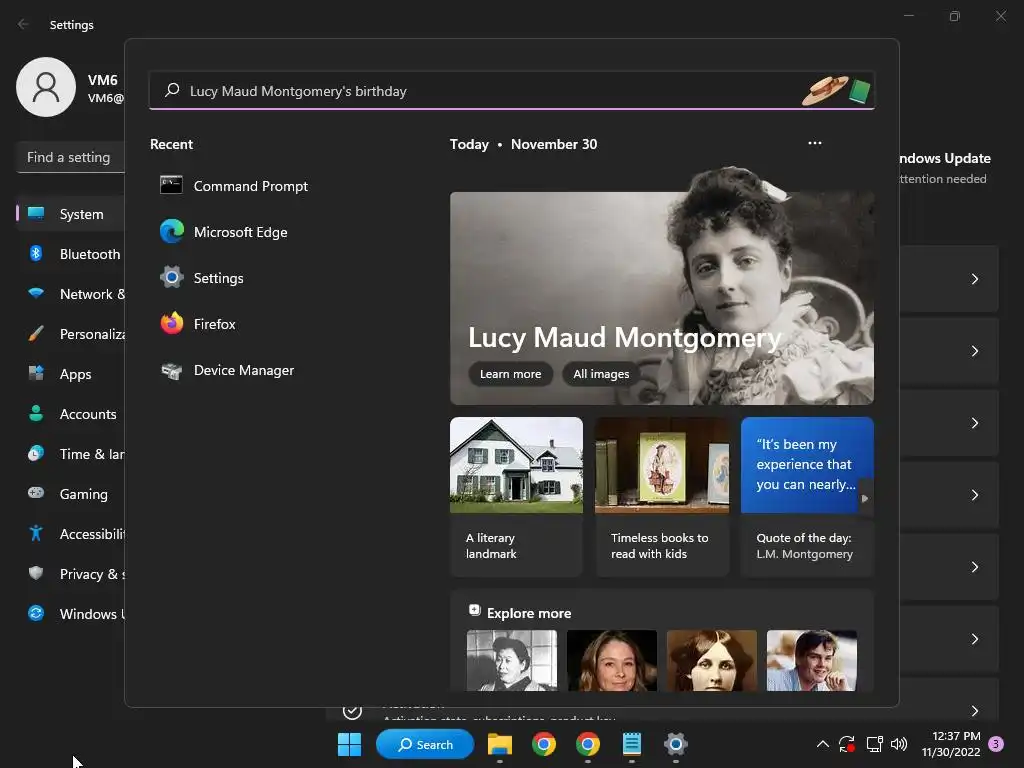
Task: Click the Privacy shield icon
Action: (36, 573)
